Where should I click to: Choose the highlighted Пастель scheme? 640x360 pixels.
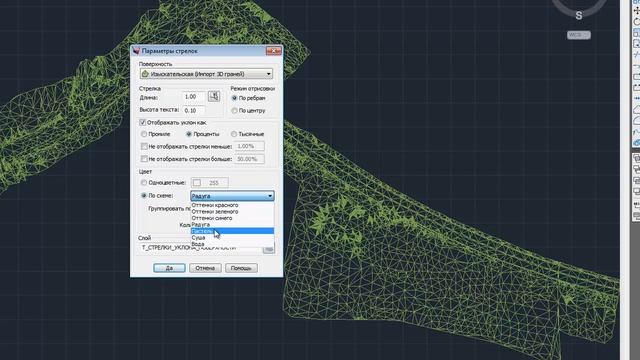click(x=232, y=231)
